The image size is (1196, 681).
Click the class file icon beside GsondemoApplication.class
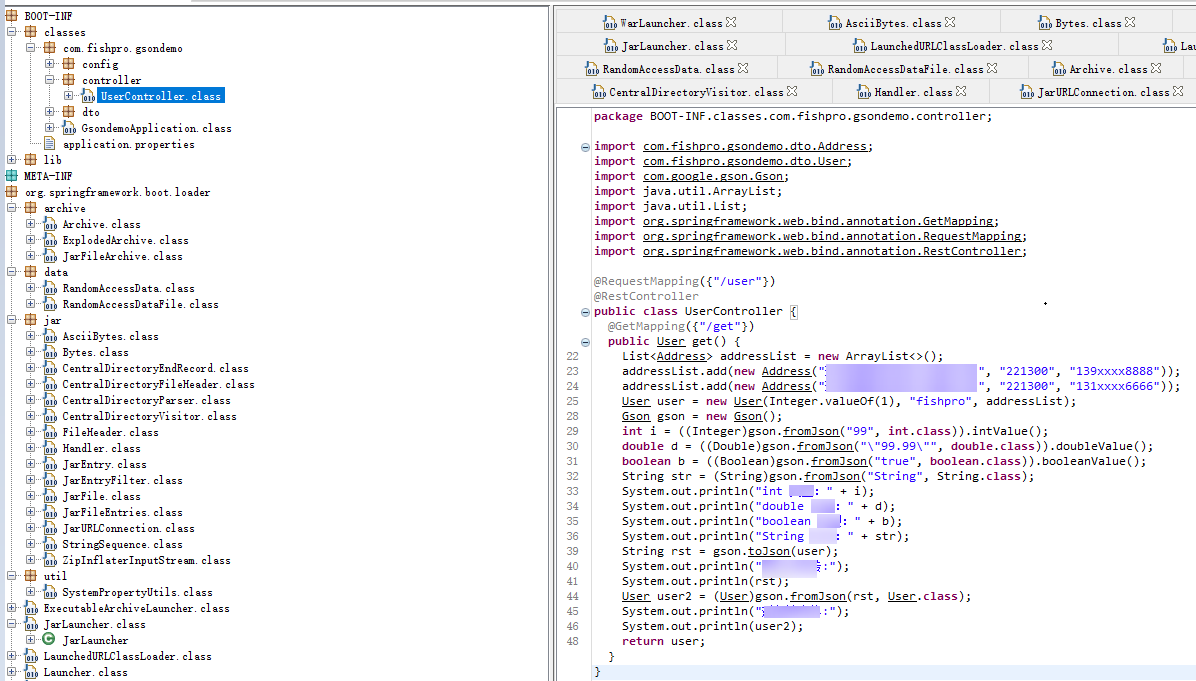(x=69, y=128)
